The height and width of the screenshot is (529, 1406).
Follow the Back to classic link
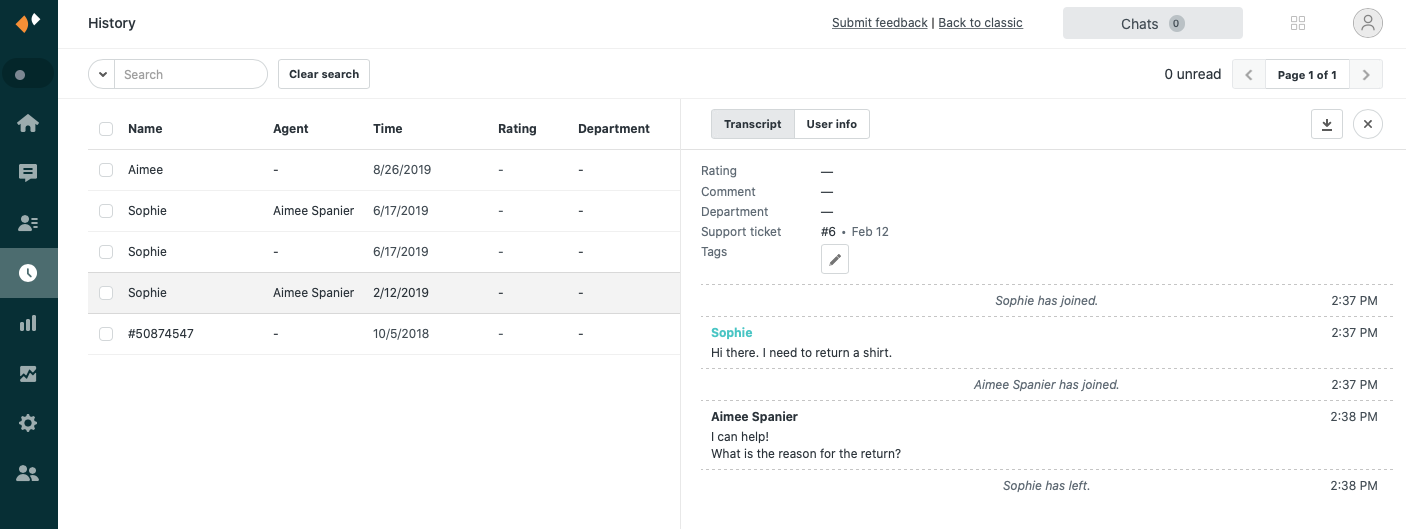(980, 23)
